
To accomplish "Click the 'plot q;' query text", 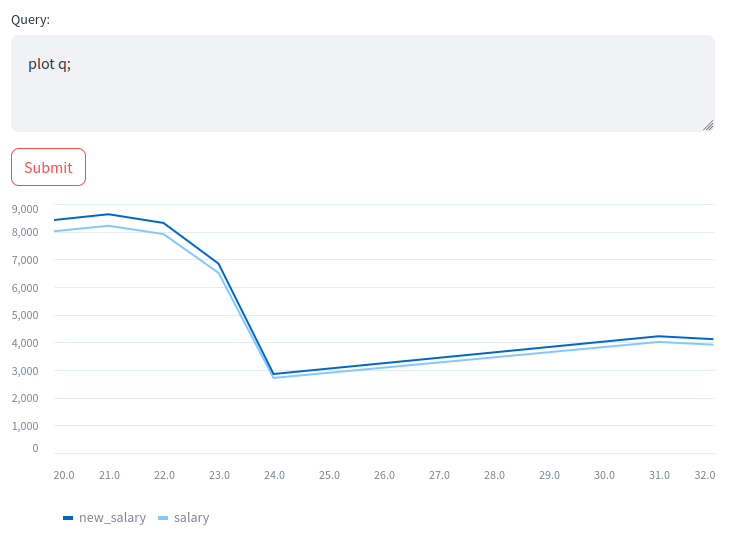I will (49, 64).
